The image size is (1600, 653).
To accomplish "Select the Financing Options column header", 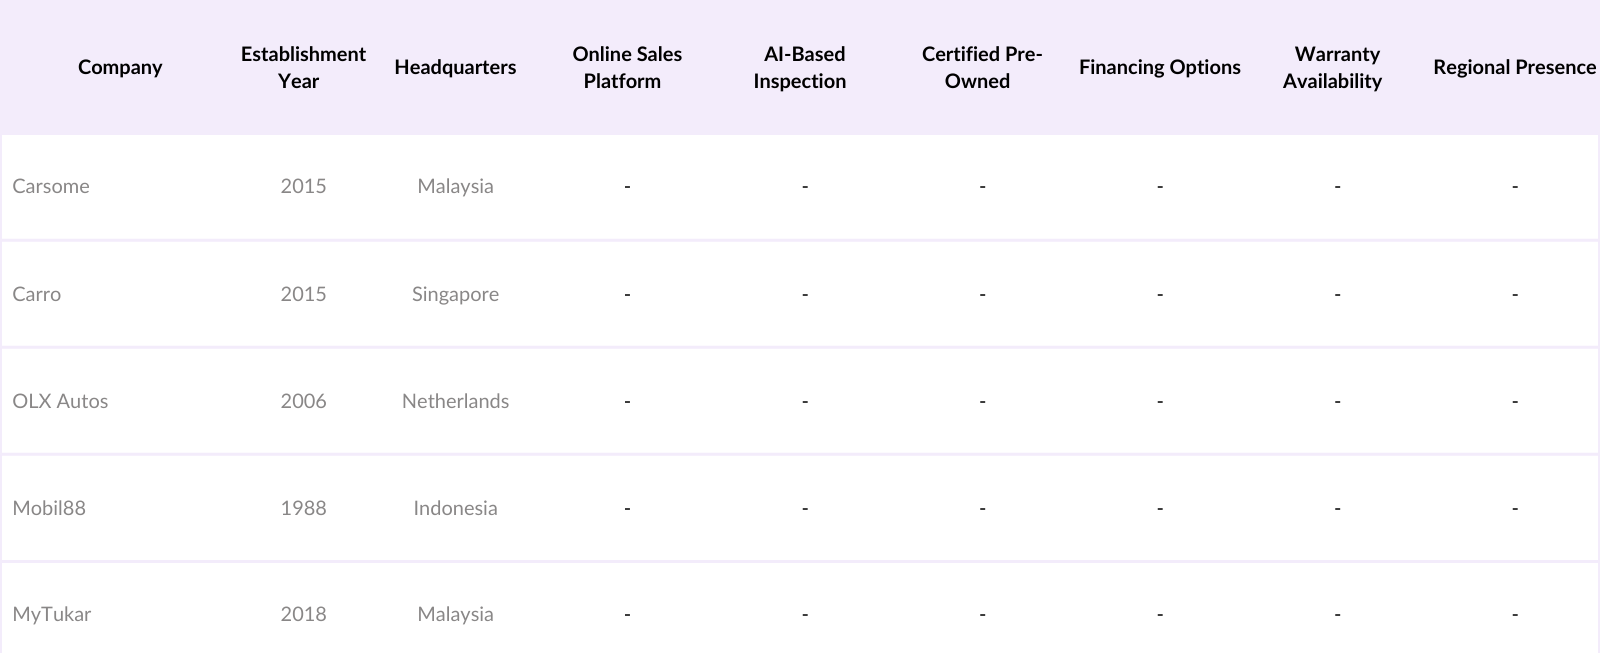I will 1159,67.
